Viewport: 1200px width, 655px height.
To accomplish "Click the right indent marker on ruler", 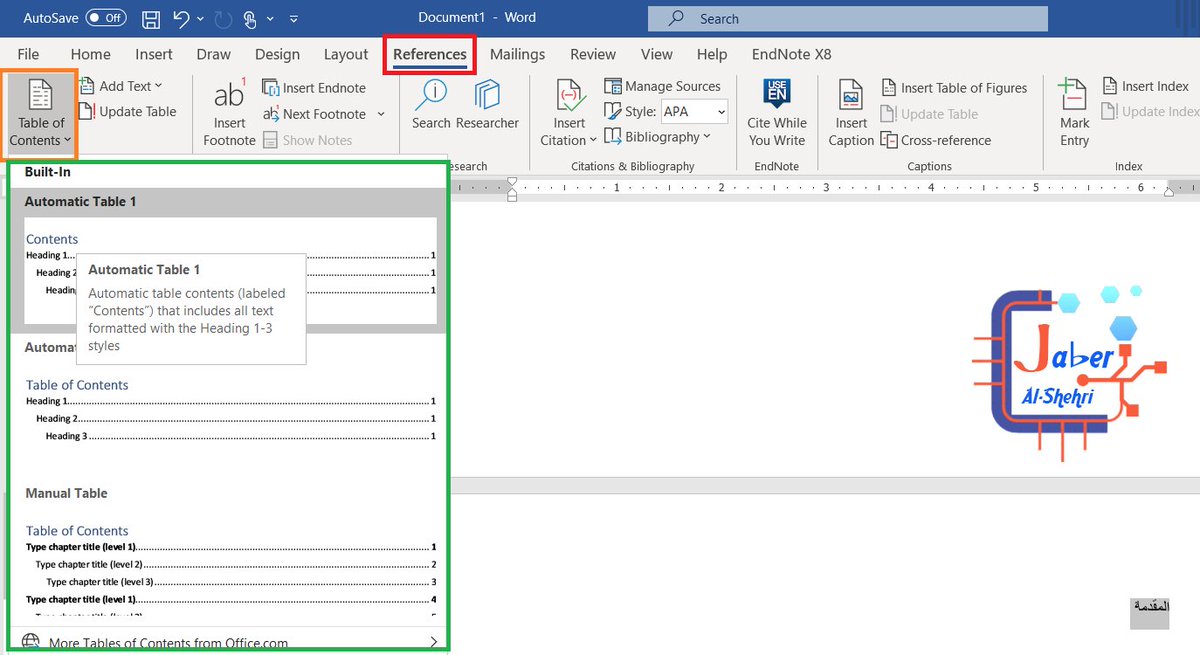I will point(1167,190).
